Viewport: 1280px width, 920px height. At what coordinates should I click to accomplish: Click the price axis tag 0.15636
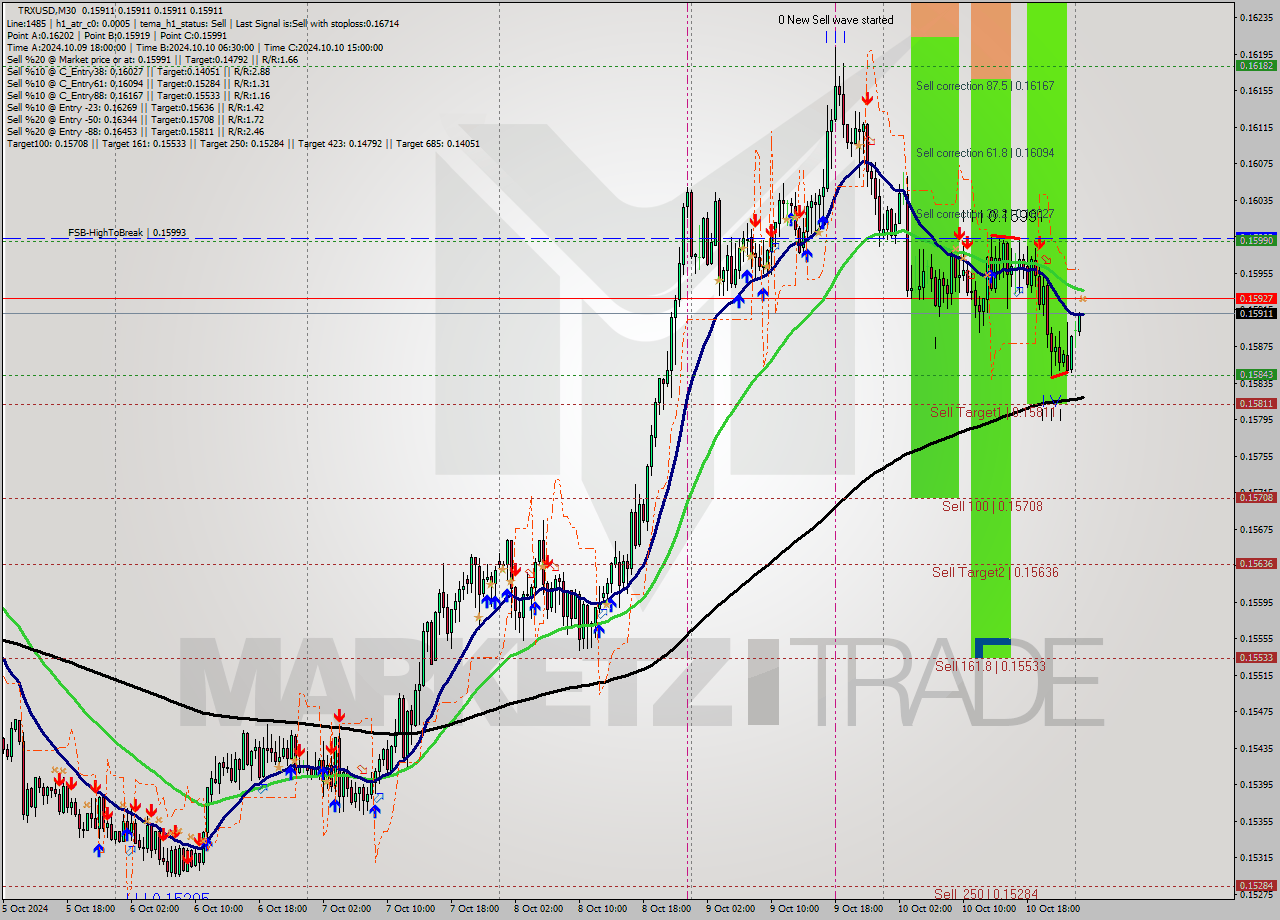tap(1256, 564)
